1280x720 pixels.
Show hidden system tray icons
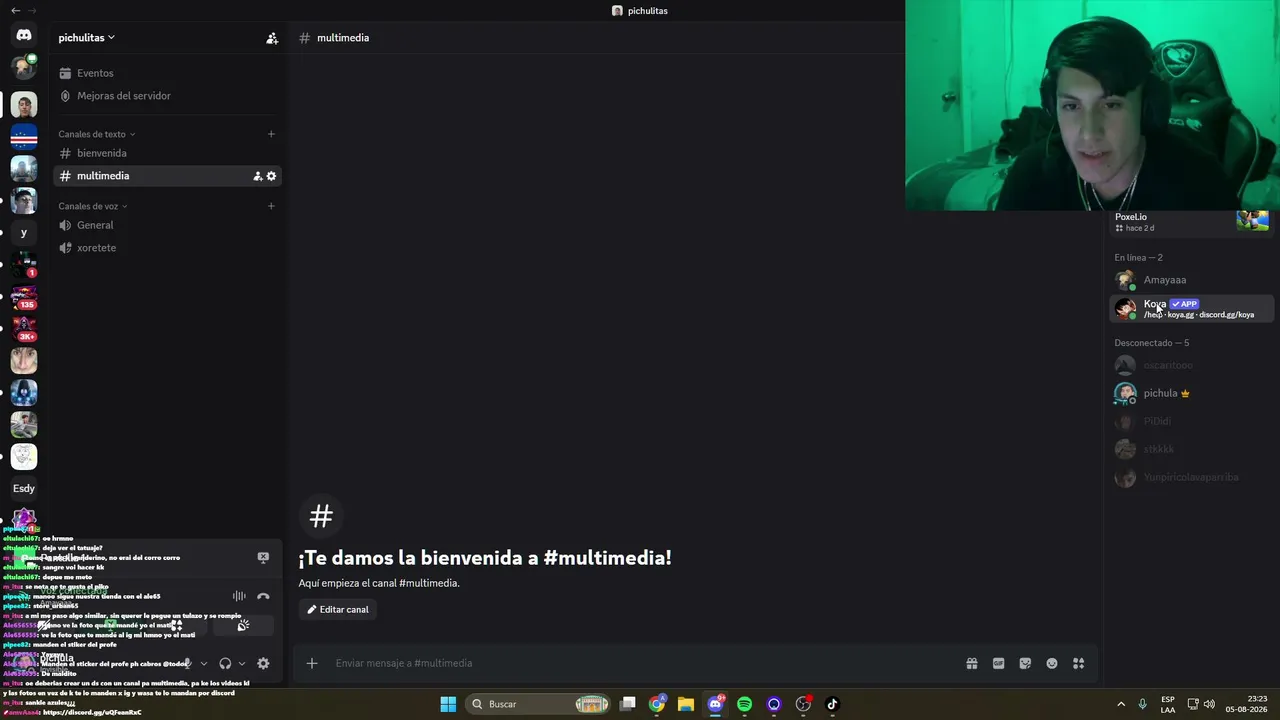[1121, 704]
